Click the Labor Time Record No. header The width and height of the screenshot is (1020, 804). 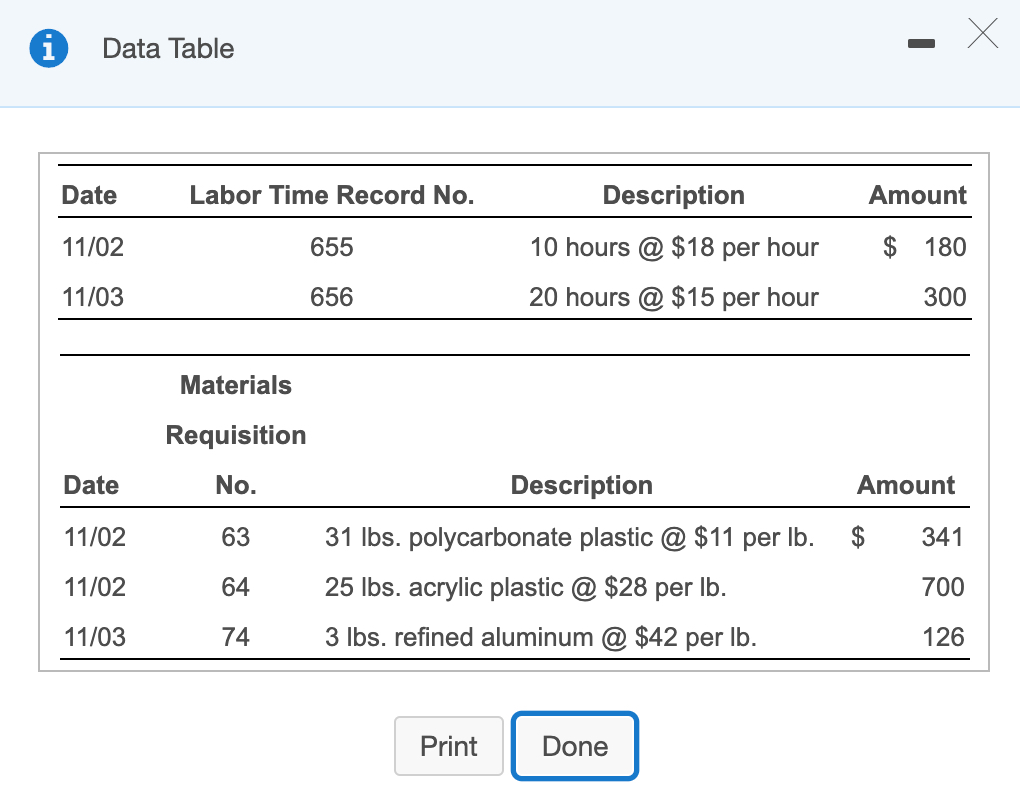[x=331, y=195]
